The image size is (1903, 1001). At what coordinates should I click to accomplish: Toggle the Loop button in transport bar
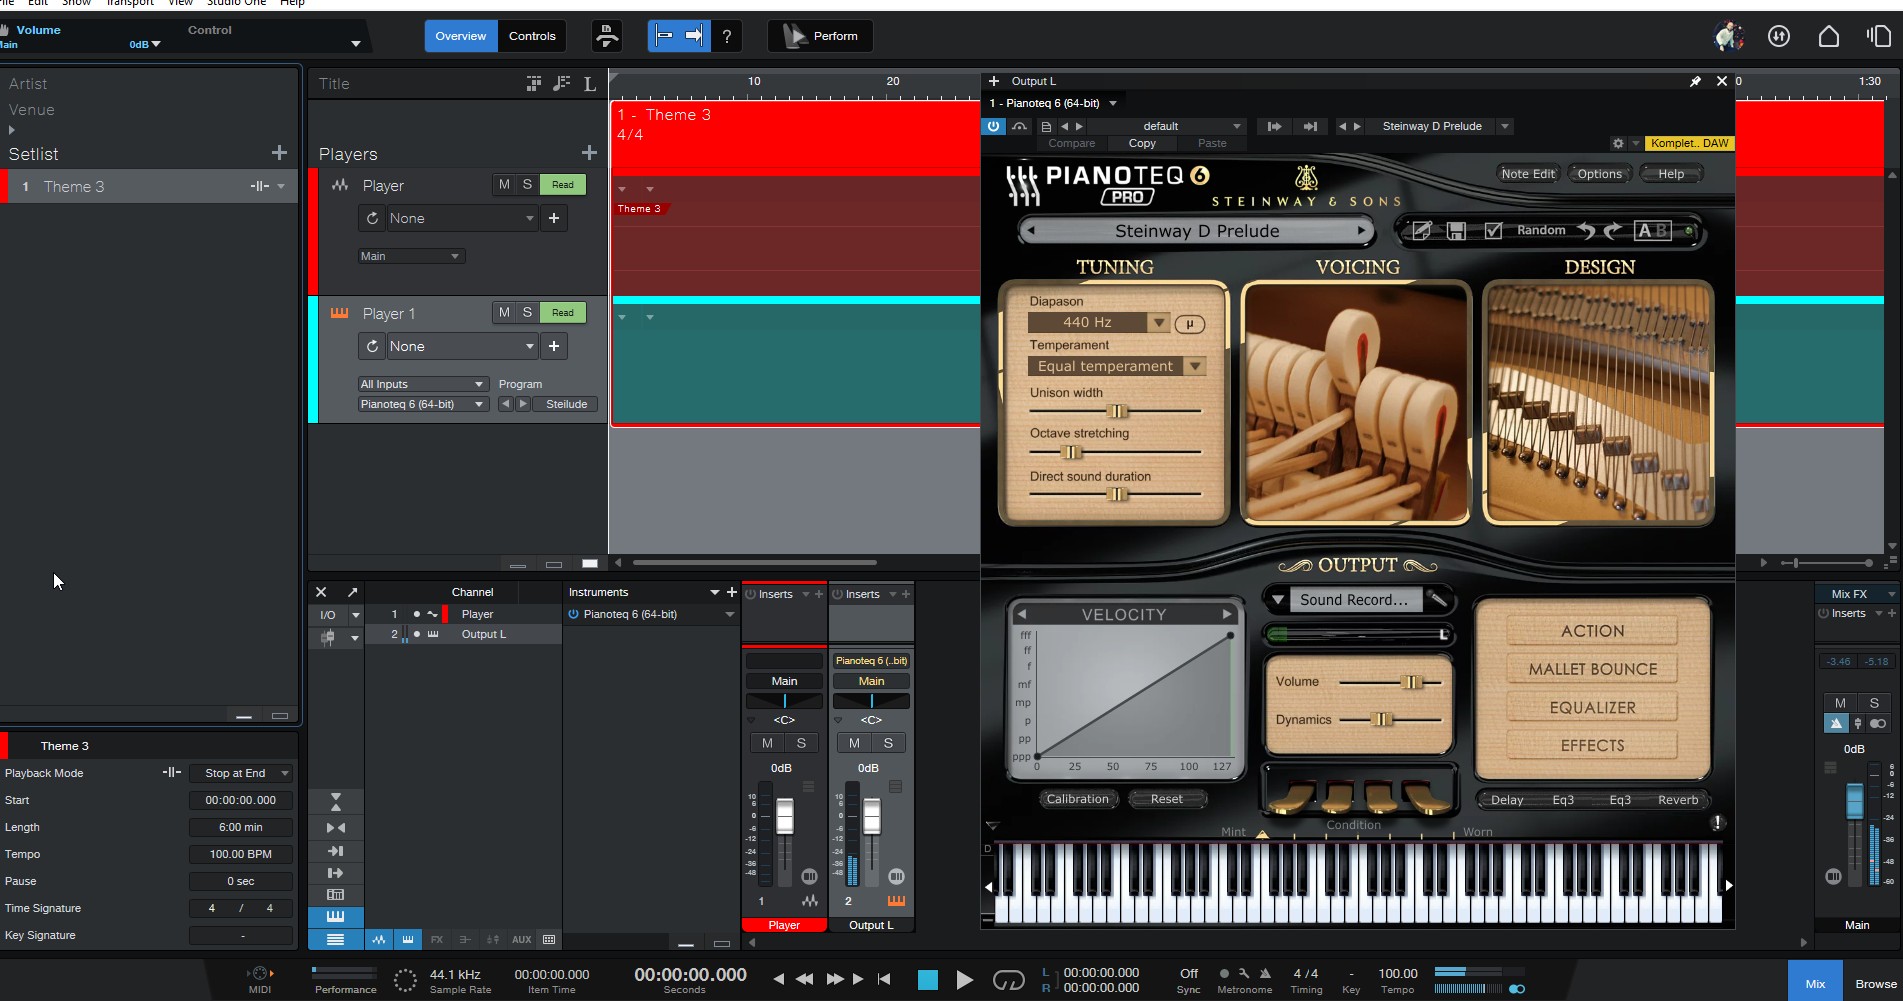click(1008, 980)
